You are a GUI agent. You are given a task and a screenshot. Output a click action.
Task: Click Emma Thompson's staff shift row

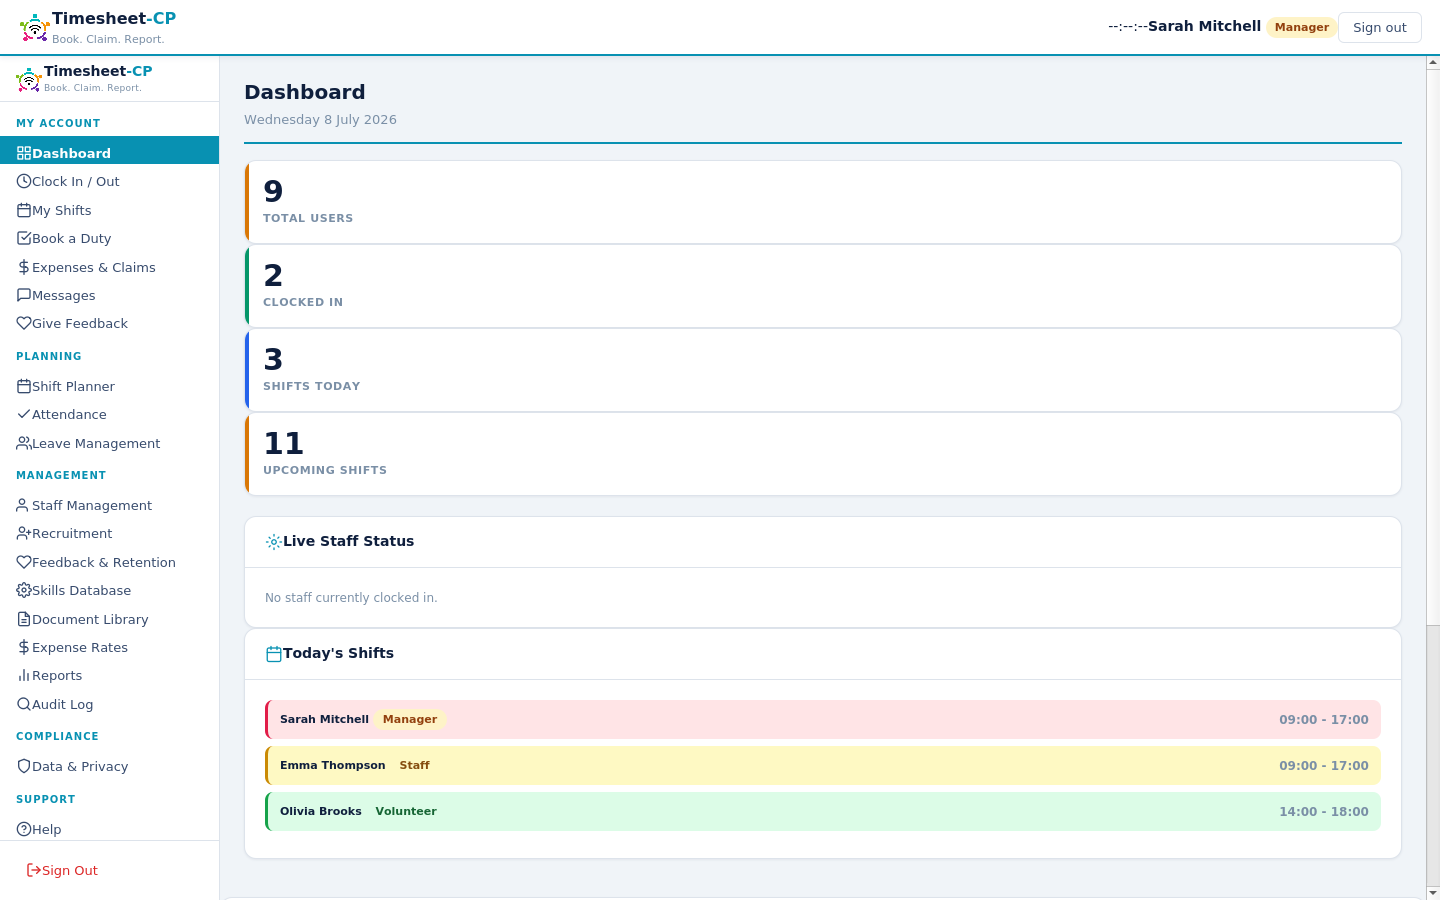point(823,765)
